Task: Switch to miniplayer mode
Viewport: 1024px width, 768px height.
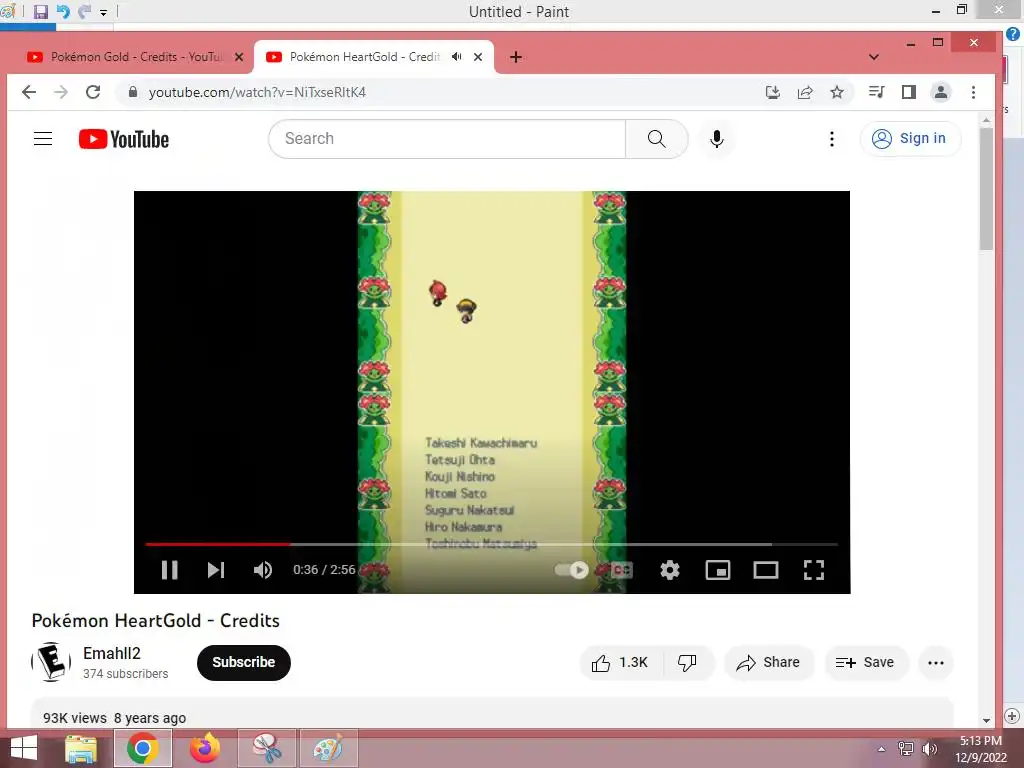Action: pos(718,569)
